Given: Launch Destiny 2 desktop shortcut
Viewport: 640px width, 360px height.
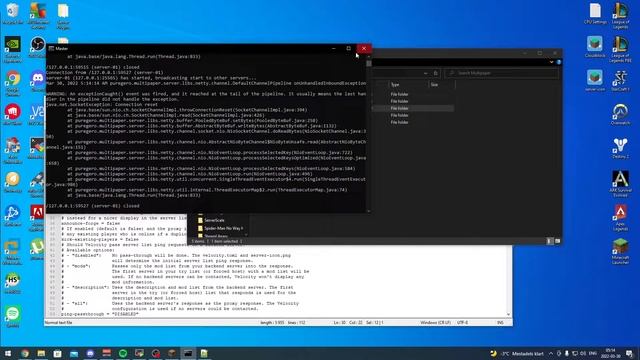Looking at the screenshot, I should (x=620, y=148).
